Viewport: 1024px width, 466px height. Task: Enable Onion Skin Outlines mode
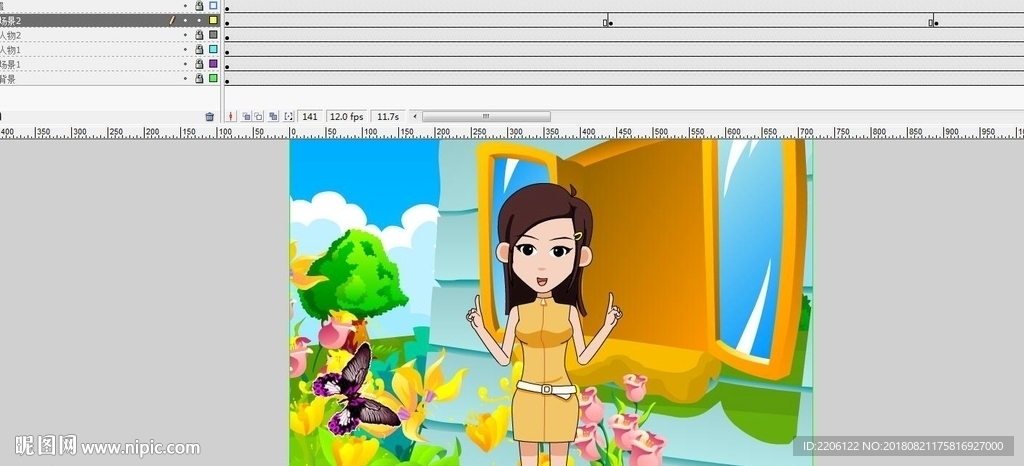pyautogui.click(x=259, y=116)
